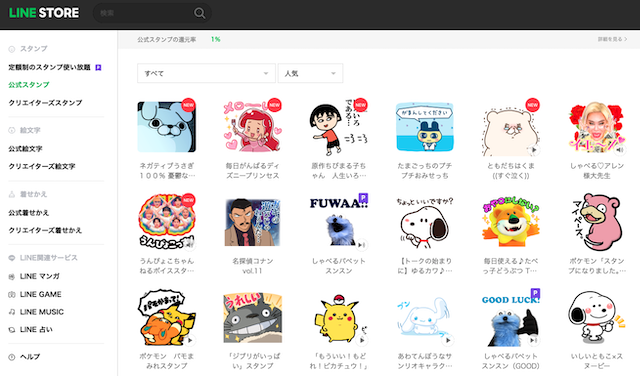Click the LINE 占い icon
Viewport: 640px width, 376px height.
(x=12, y=330)
